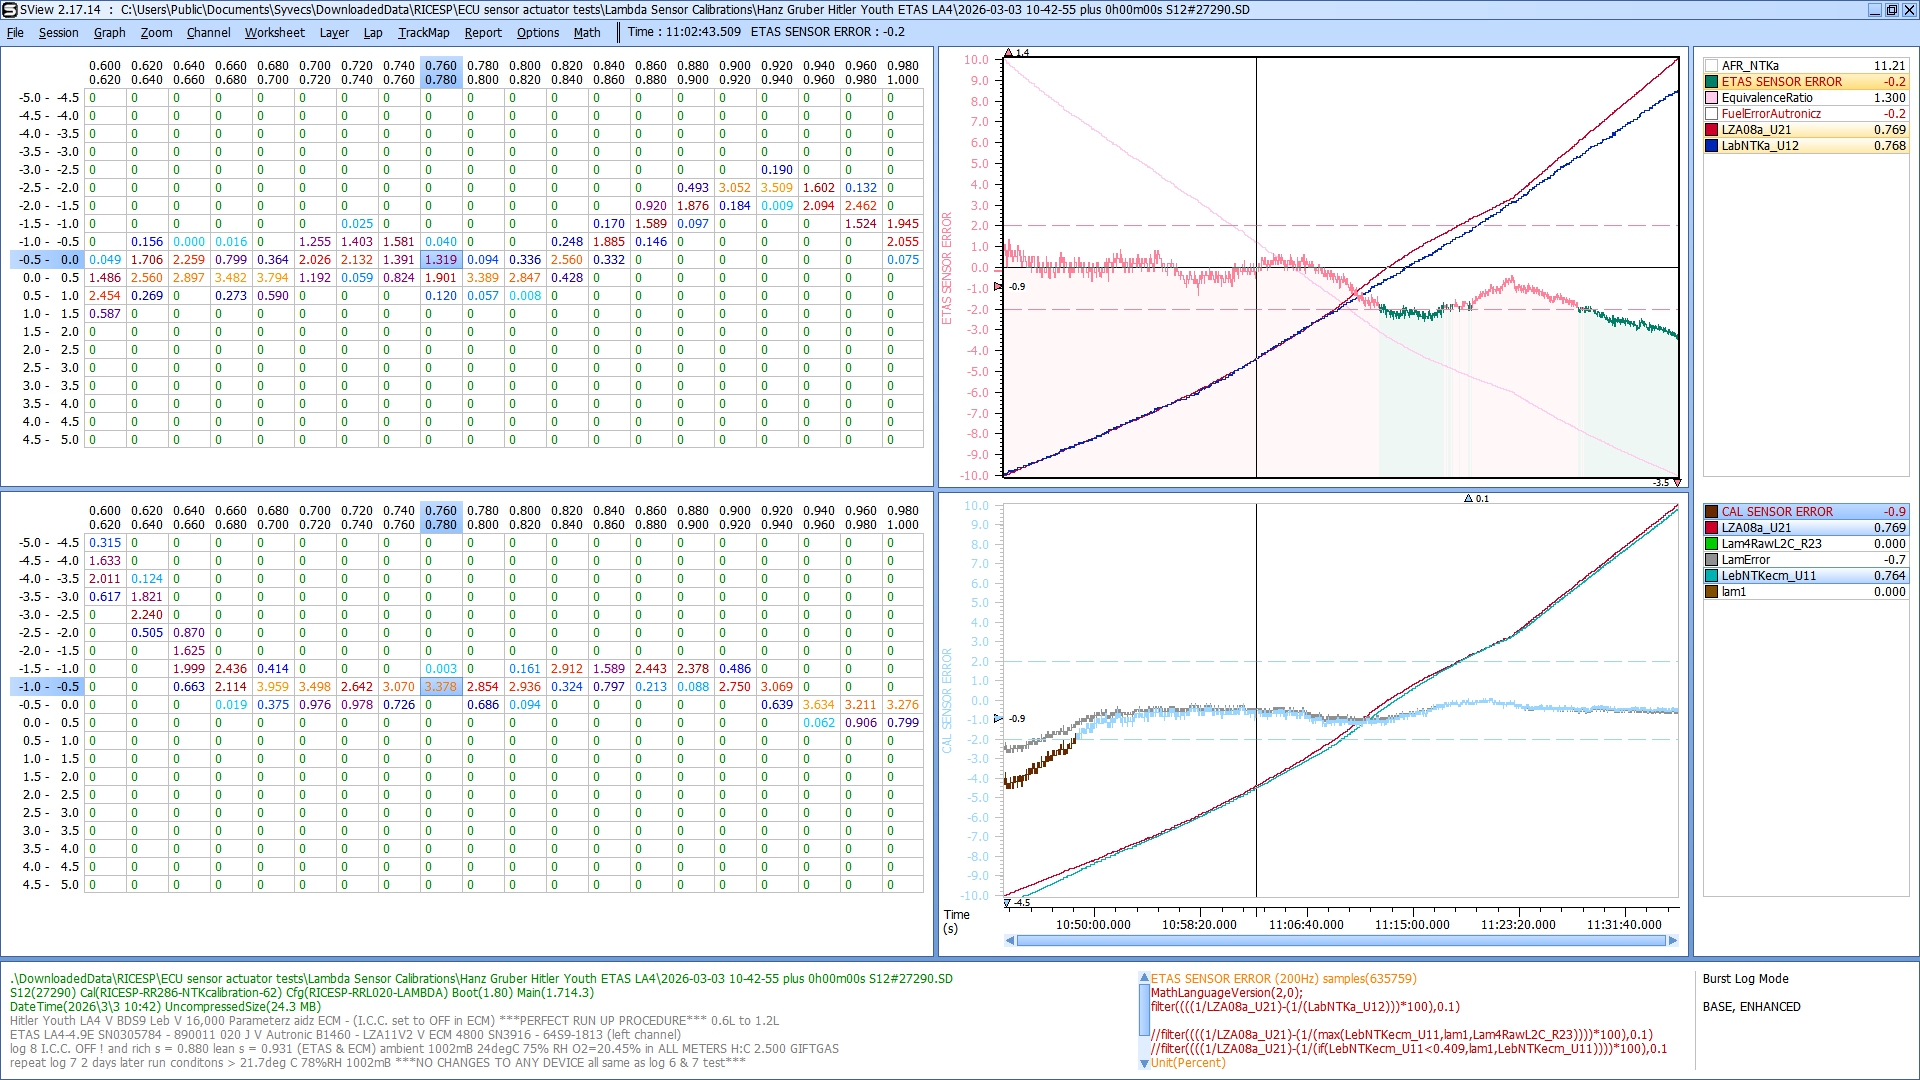Select the CAL SENSOR ERROR channel row
The image size is (1920, 1080).
click(x=1777, y=512)
